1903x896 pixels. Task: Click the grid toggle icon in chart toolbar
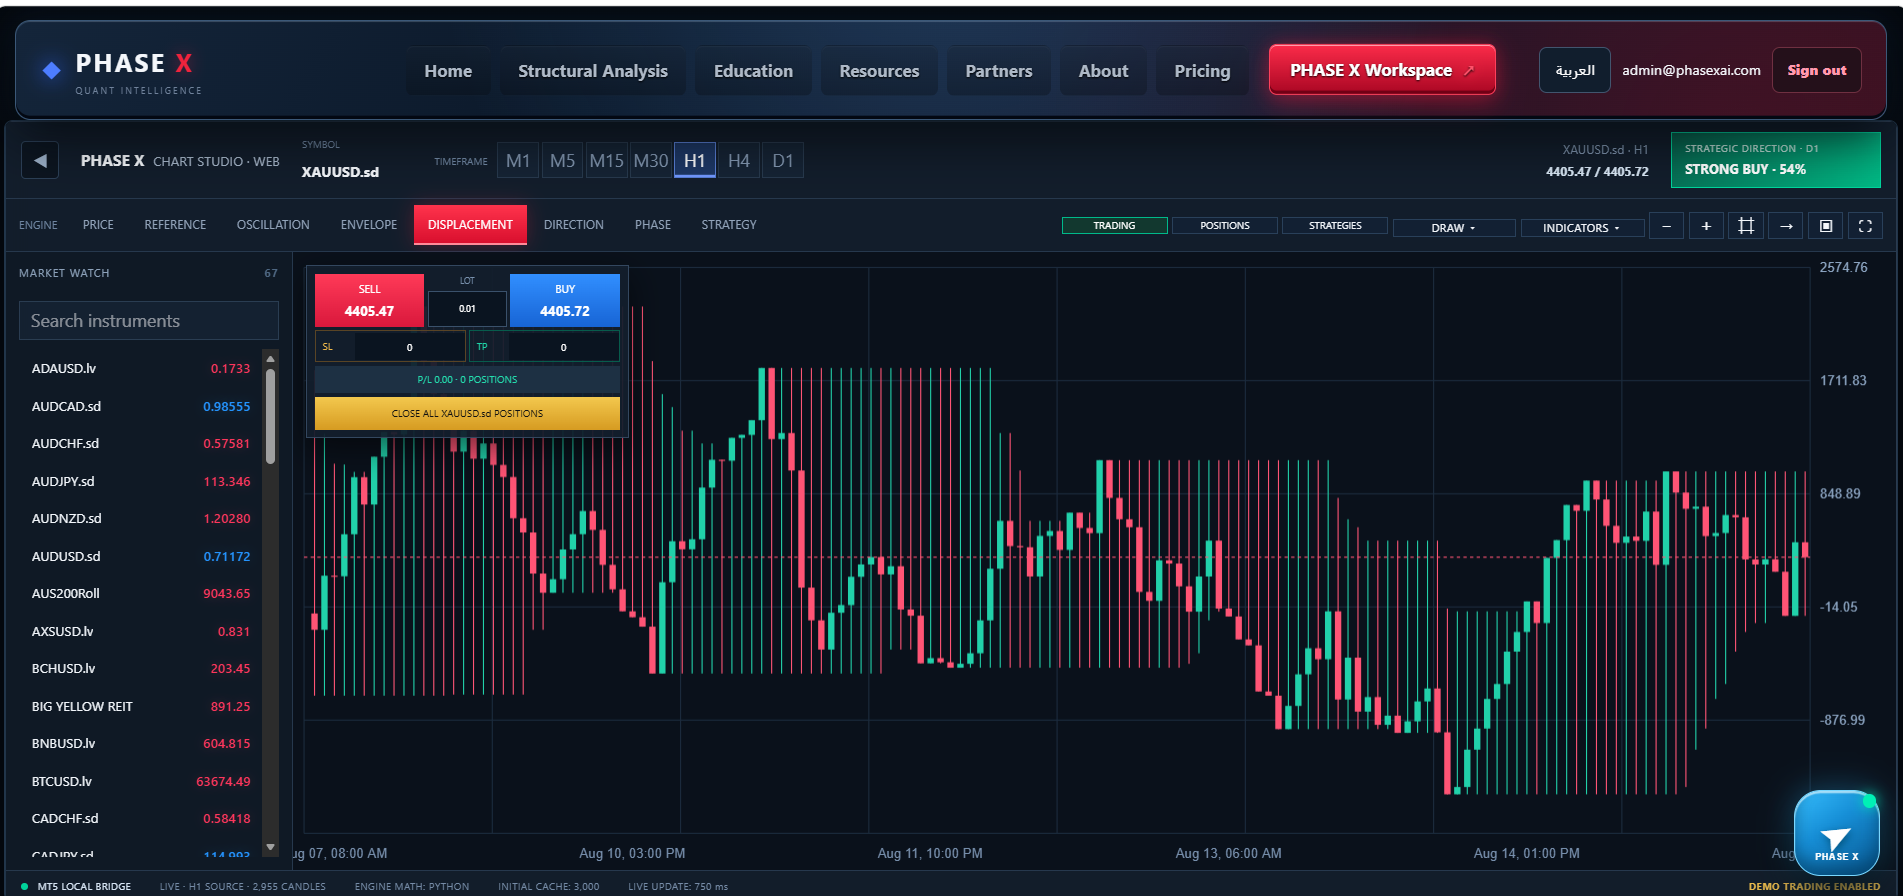1746,226
